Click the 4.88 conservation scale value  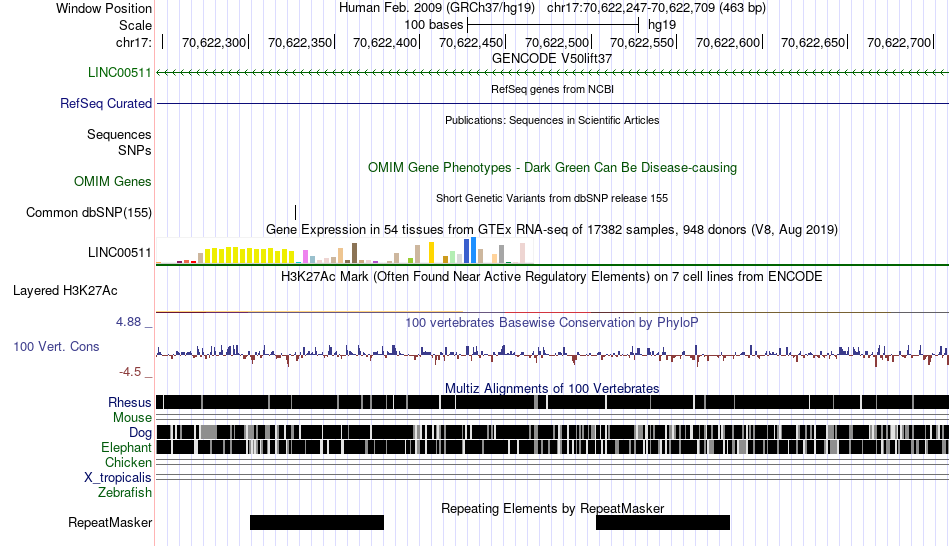point(128,322)
